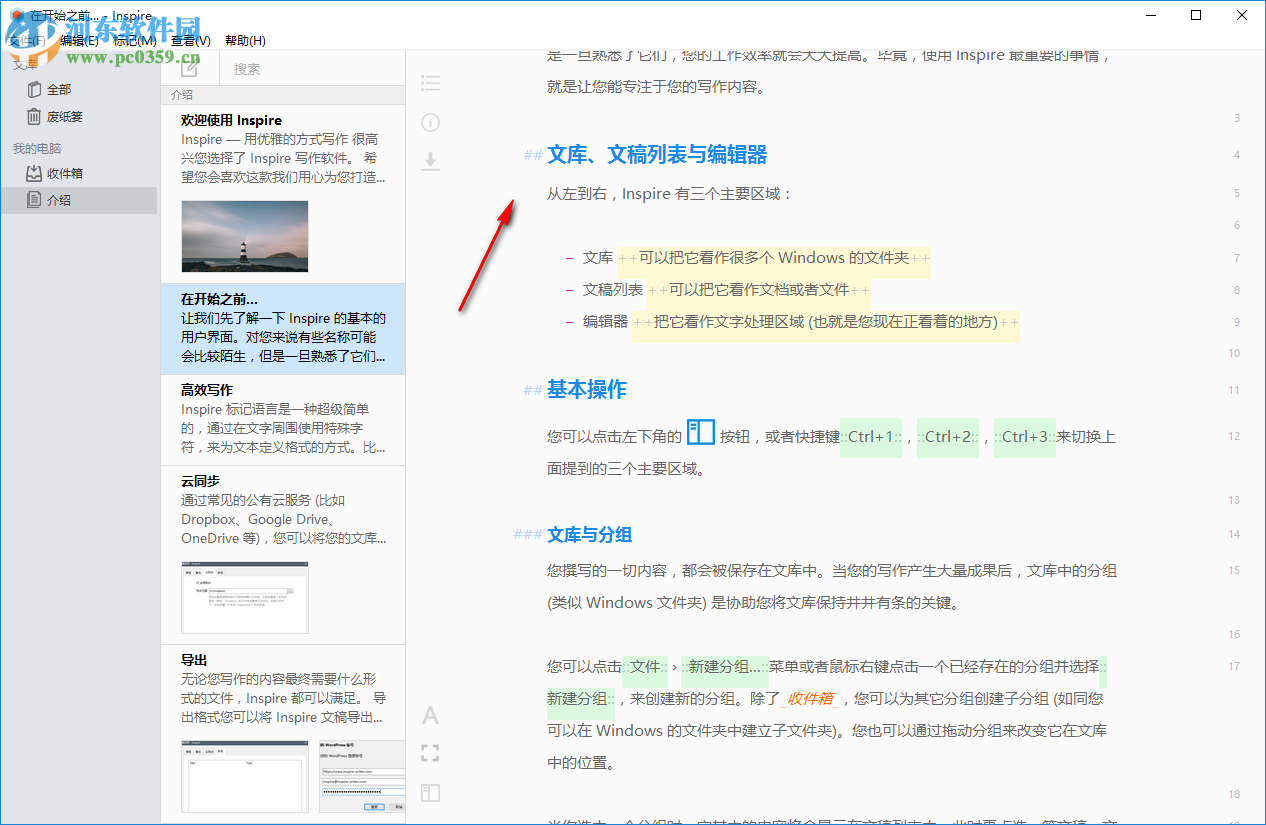Click the 介绍 list header
The height and width of the screenshot is (825, 1266).
coord(283,95)
